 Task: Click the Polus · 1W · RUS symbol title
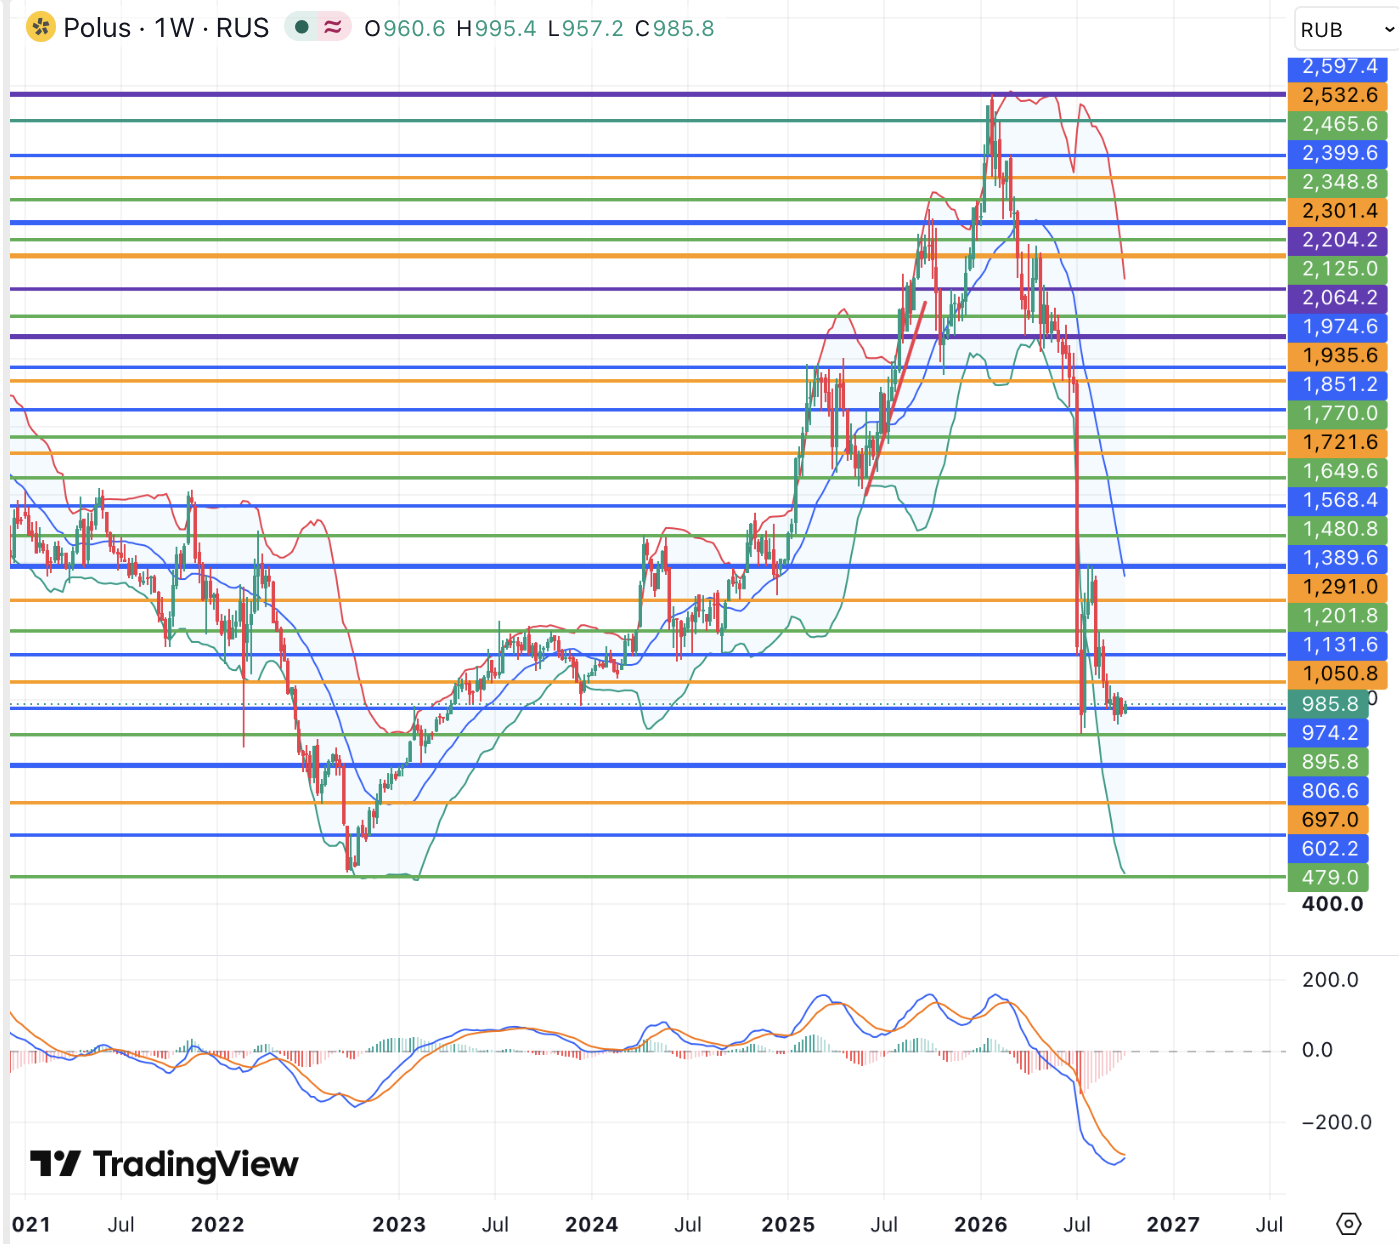(x=166, y=28)
